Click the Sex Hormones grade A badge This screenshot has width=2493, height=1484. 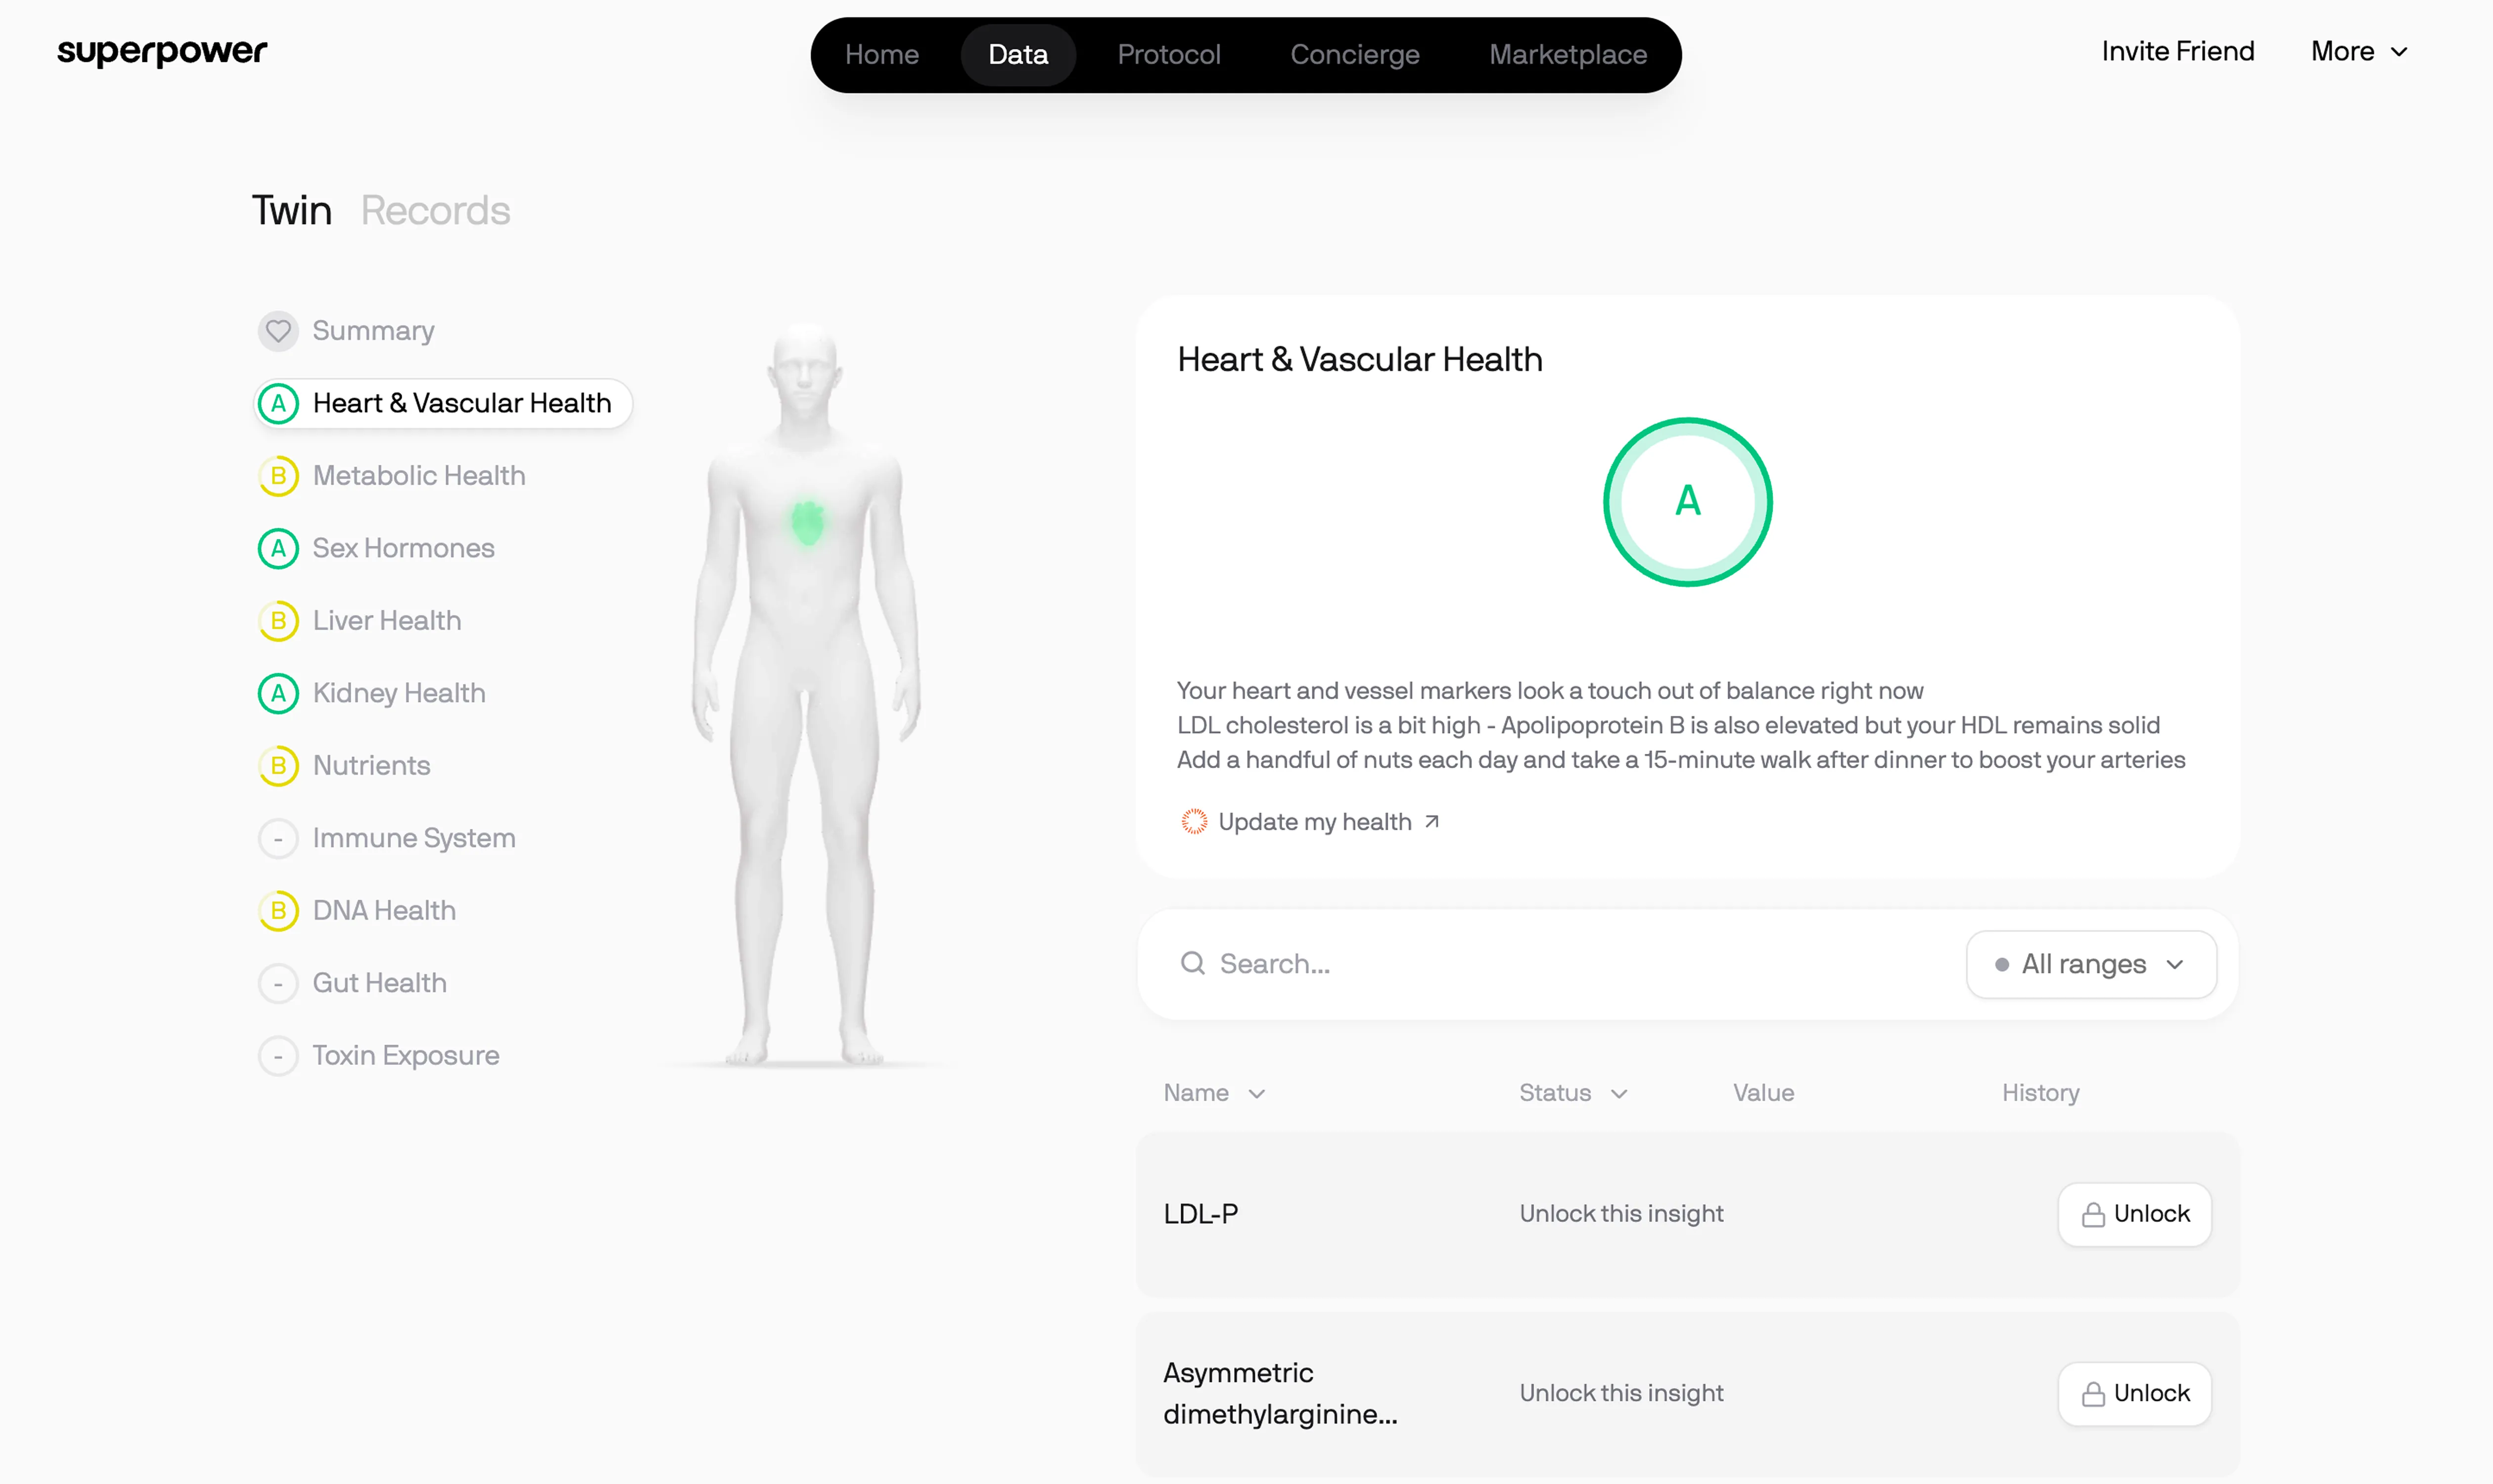click(x=278, y=548)
